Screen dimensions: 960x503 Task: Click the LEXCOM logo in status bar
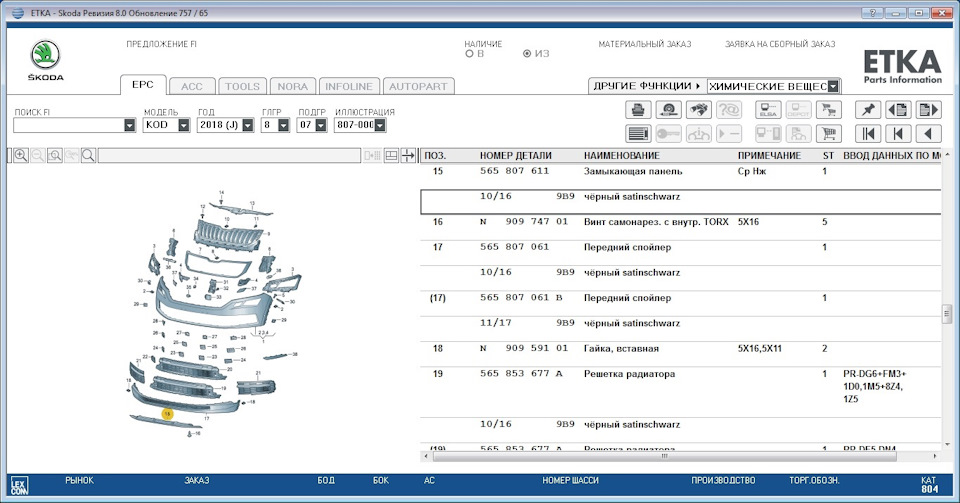[19, 485]
